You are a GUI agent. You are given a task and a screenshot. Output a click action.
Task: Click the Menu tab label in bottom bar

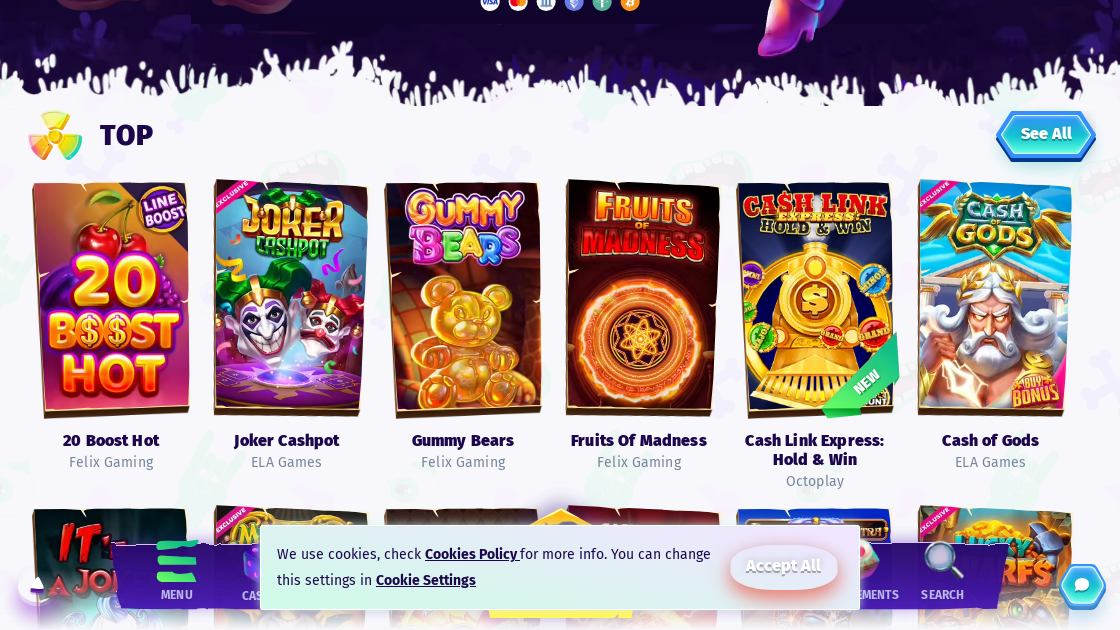pyautogui.click(x=176, y=595)
